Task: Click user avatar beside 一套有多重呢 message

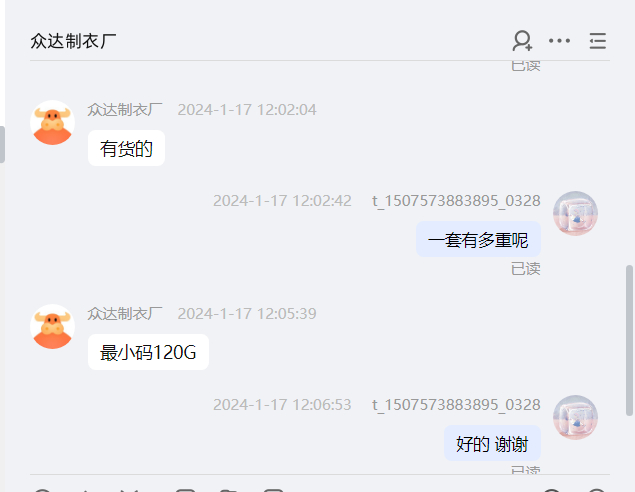Action: (x=575, y=213)
